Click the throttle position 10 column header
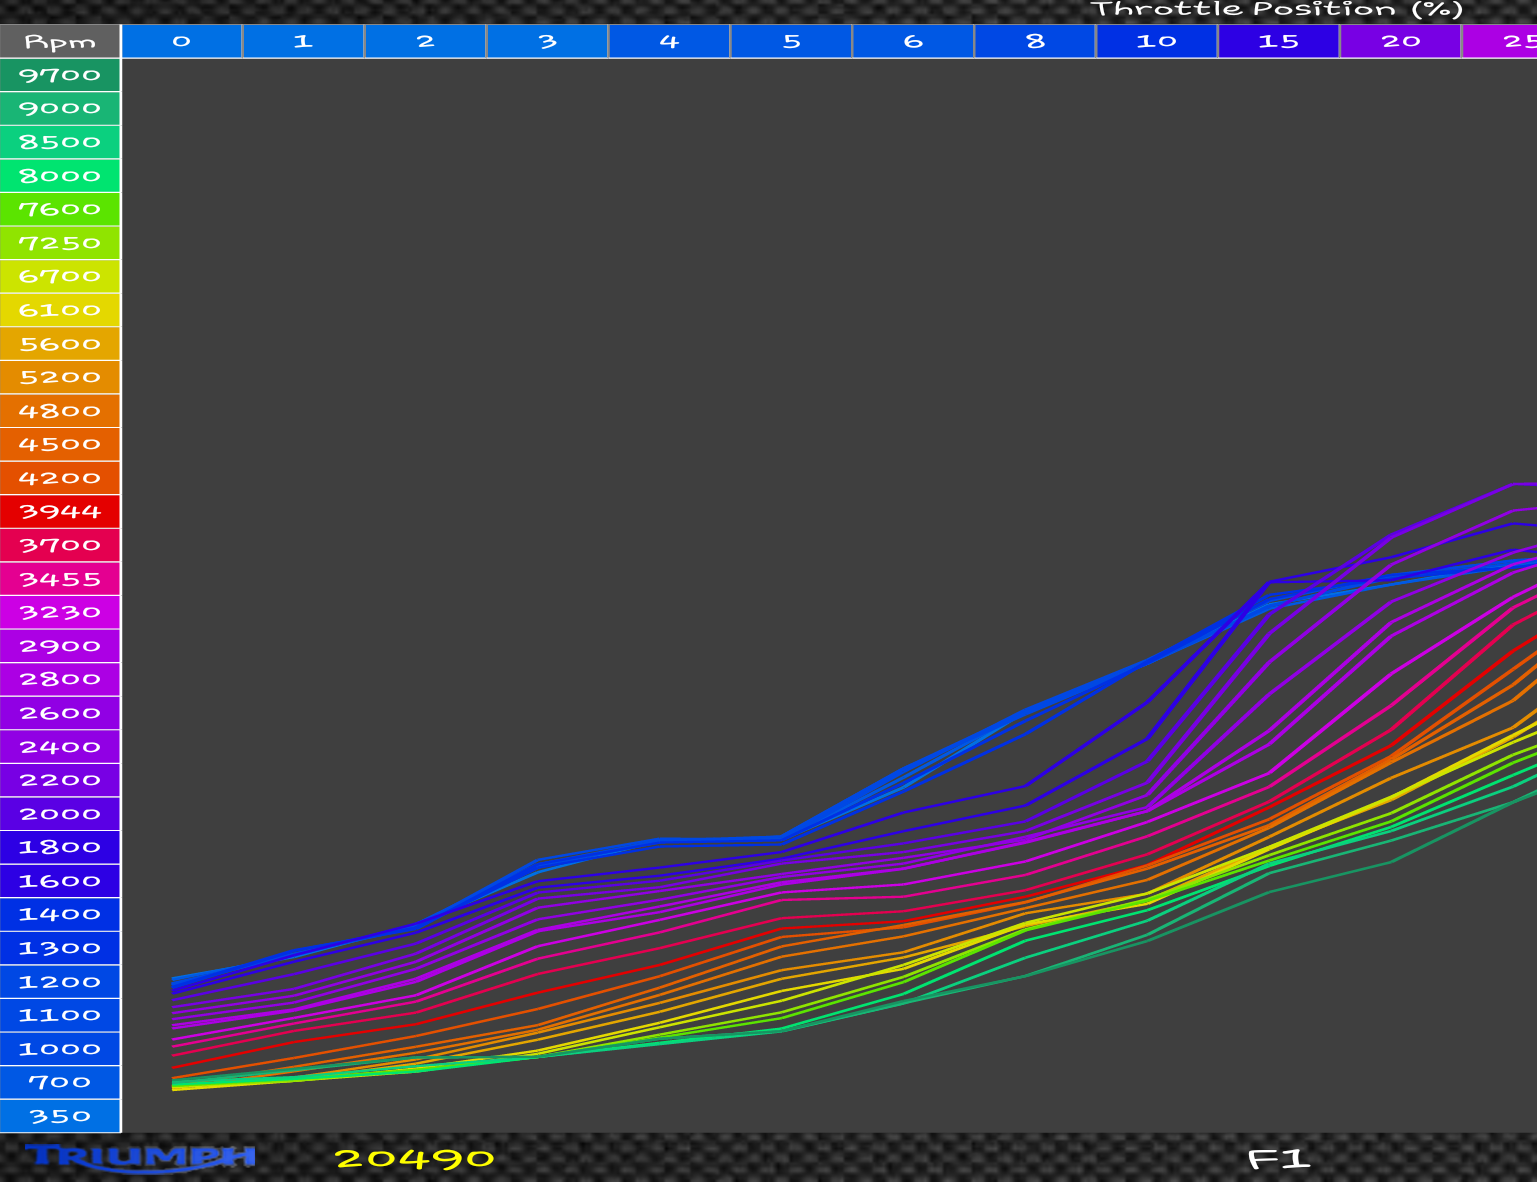 coord(1157,41)
